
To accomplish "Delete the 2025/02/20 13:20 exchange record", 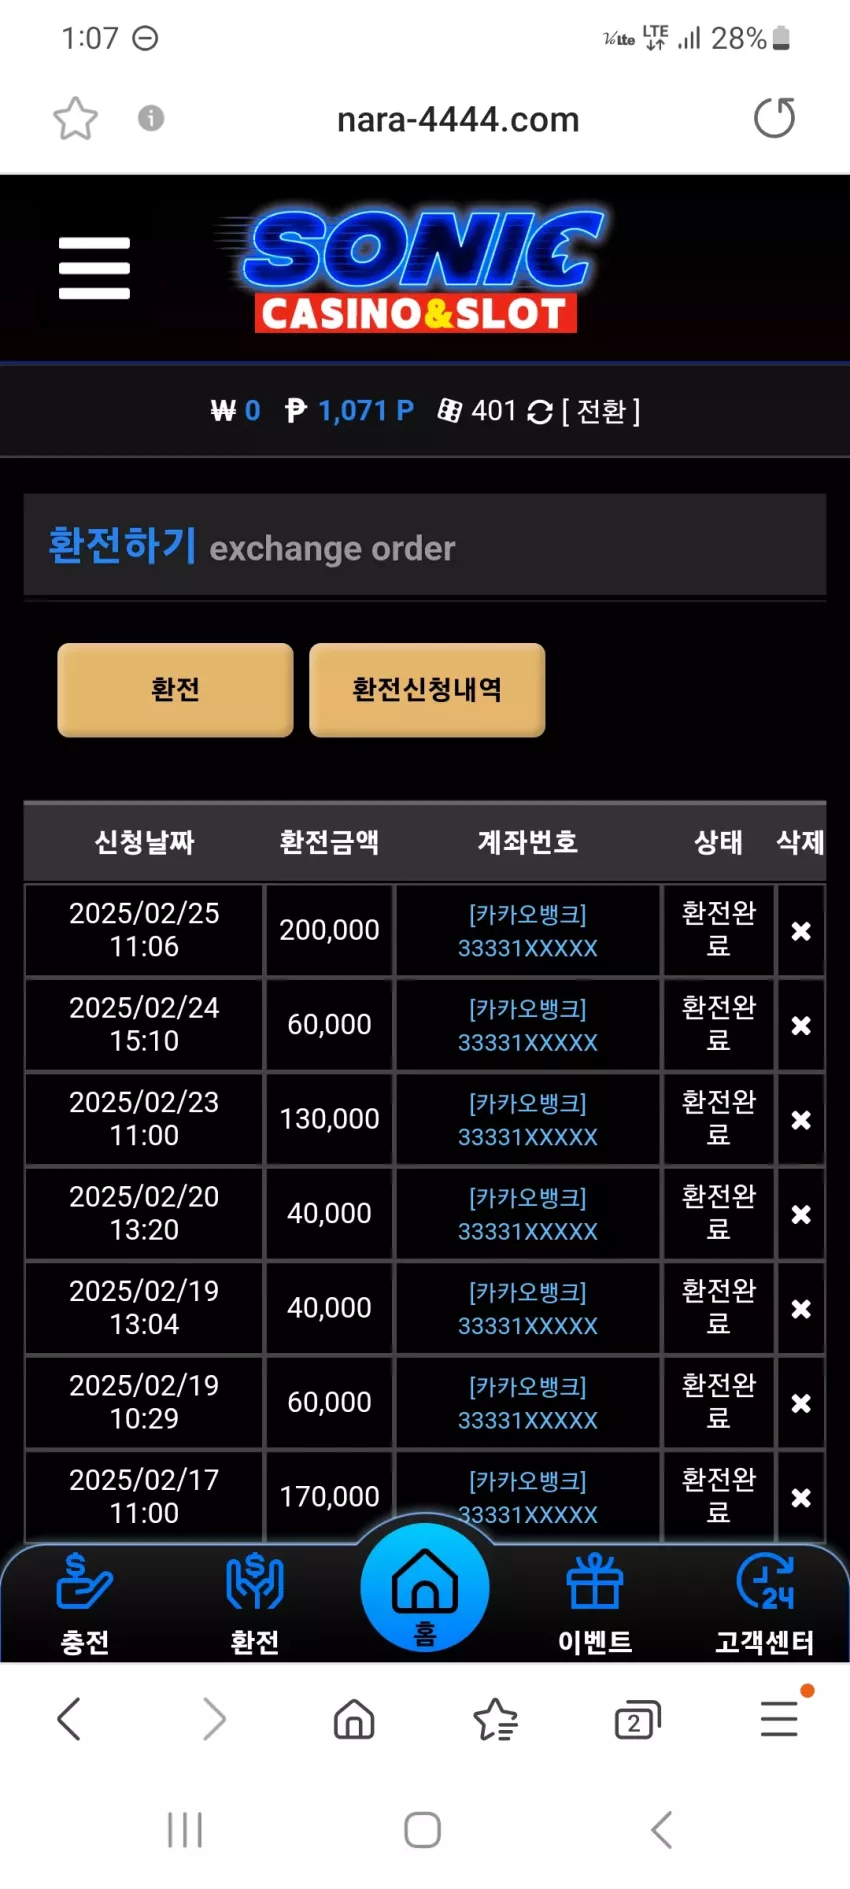I will pos(801,1214).
